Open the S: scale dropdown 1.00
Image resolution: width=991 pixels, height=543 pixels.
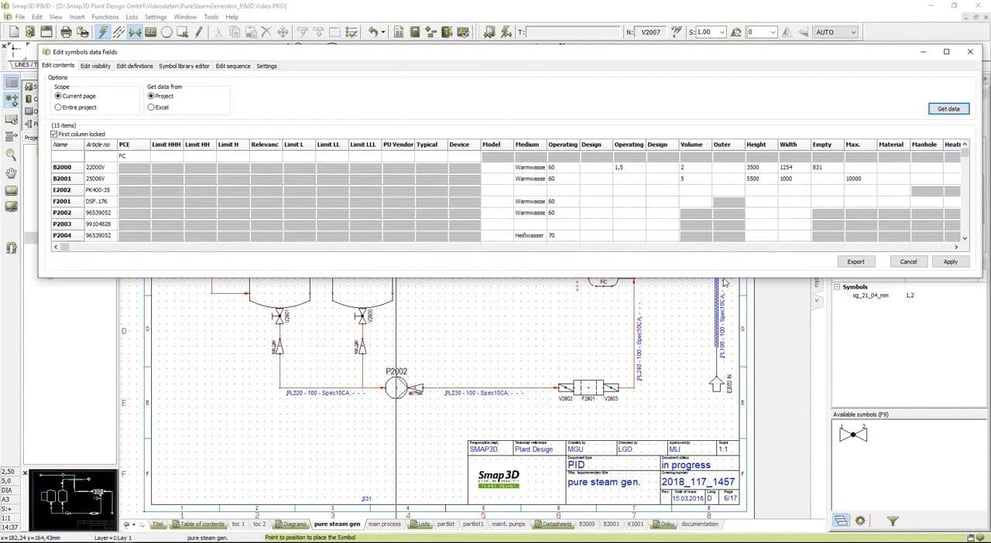[x=722, y=32]
